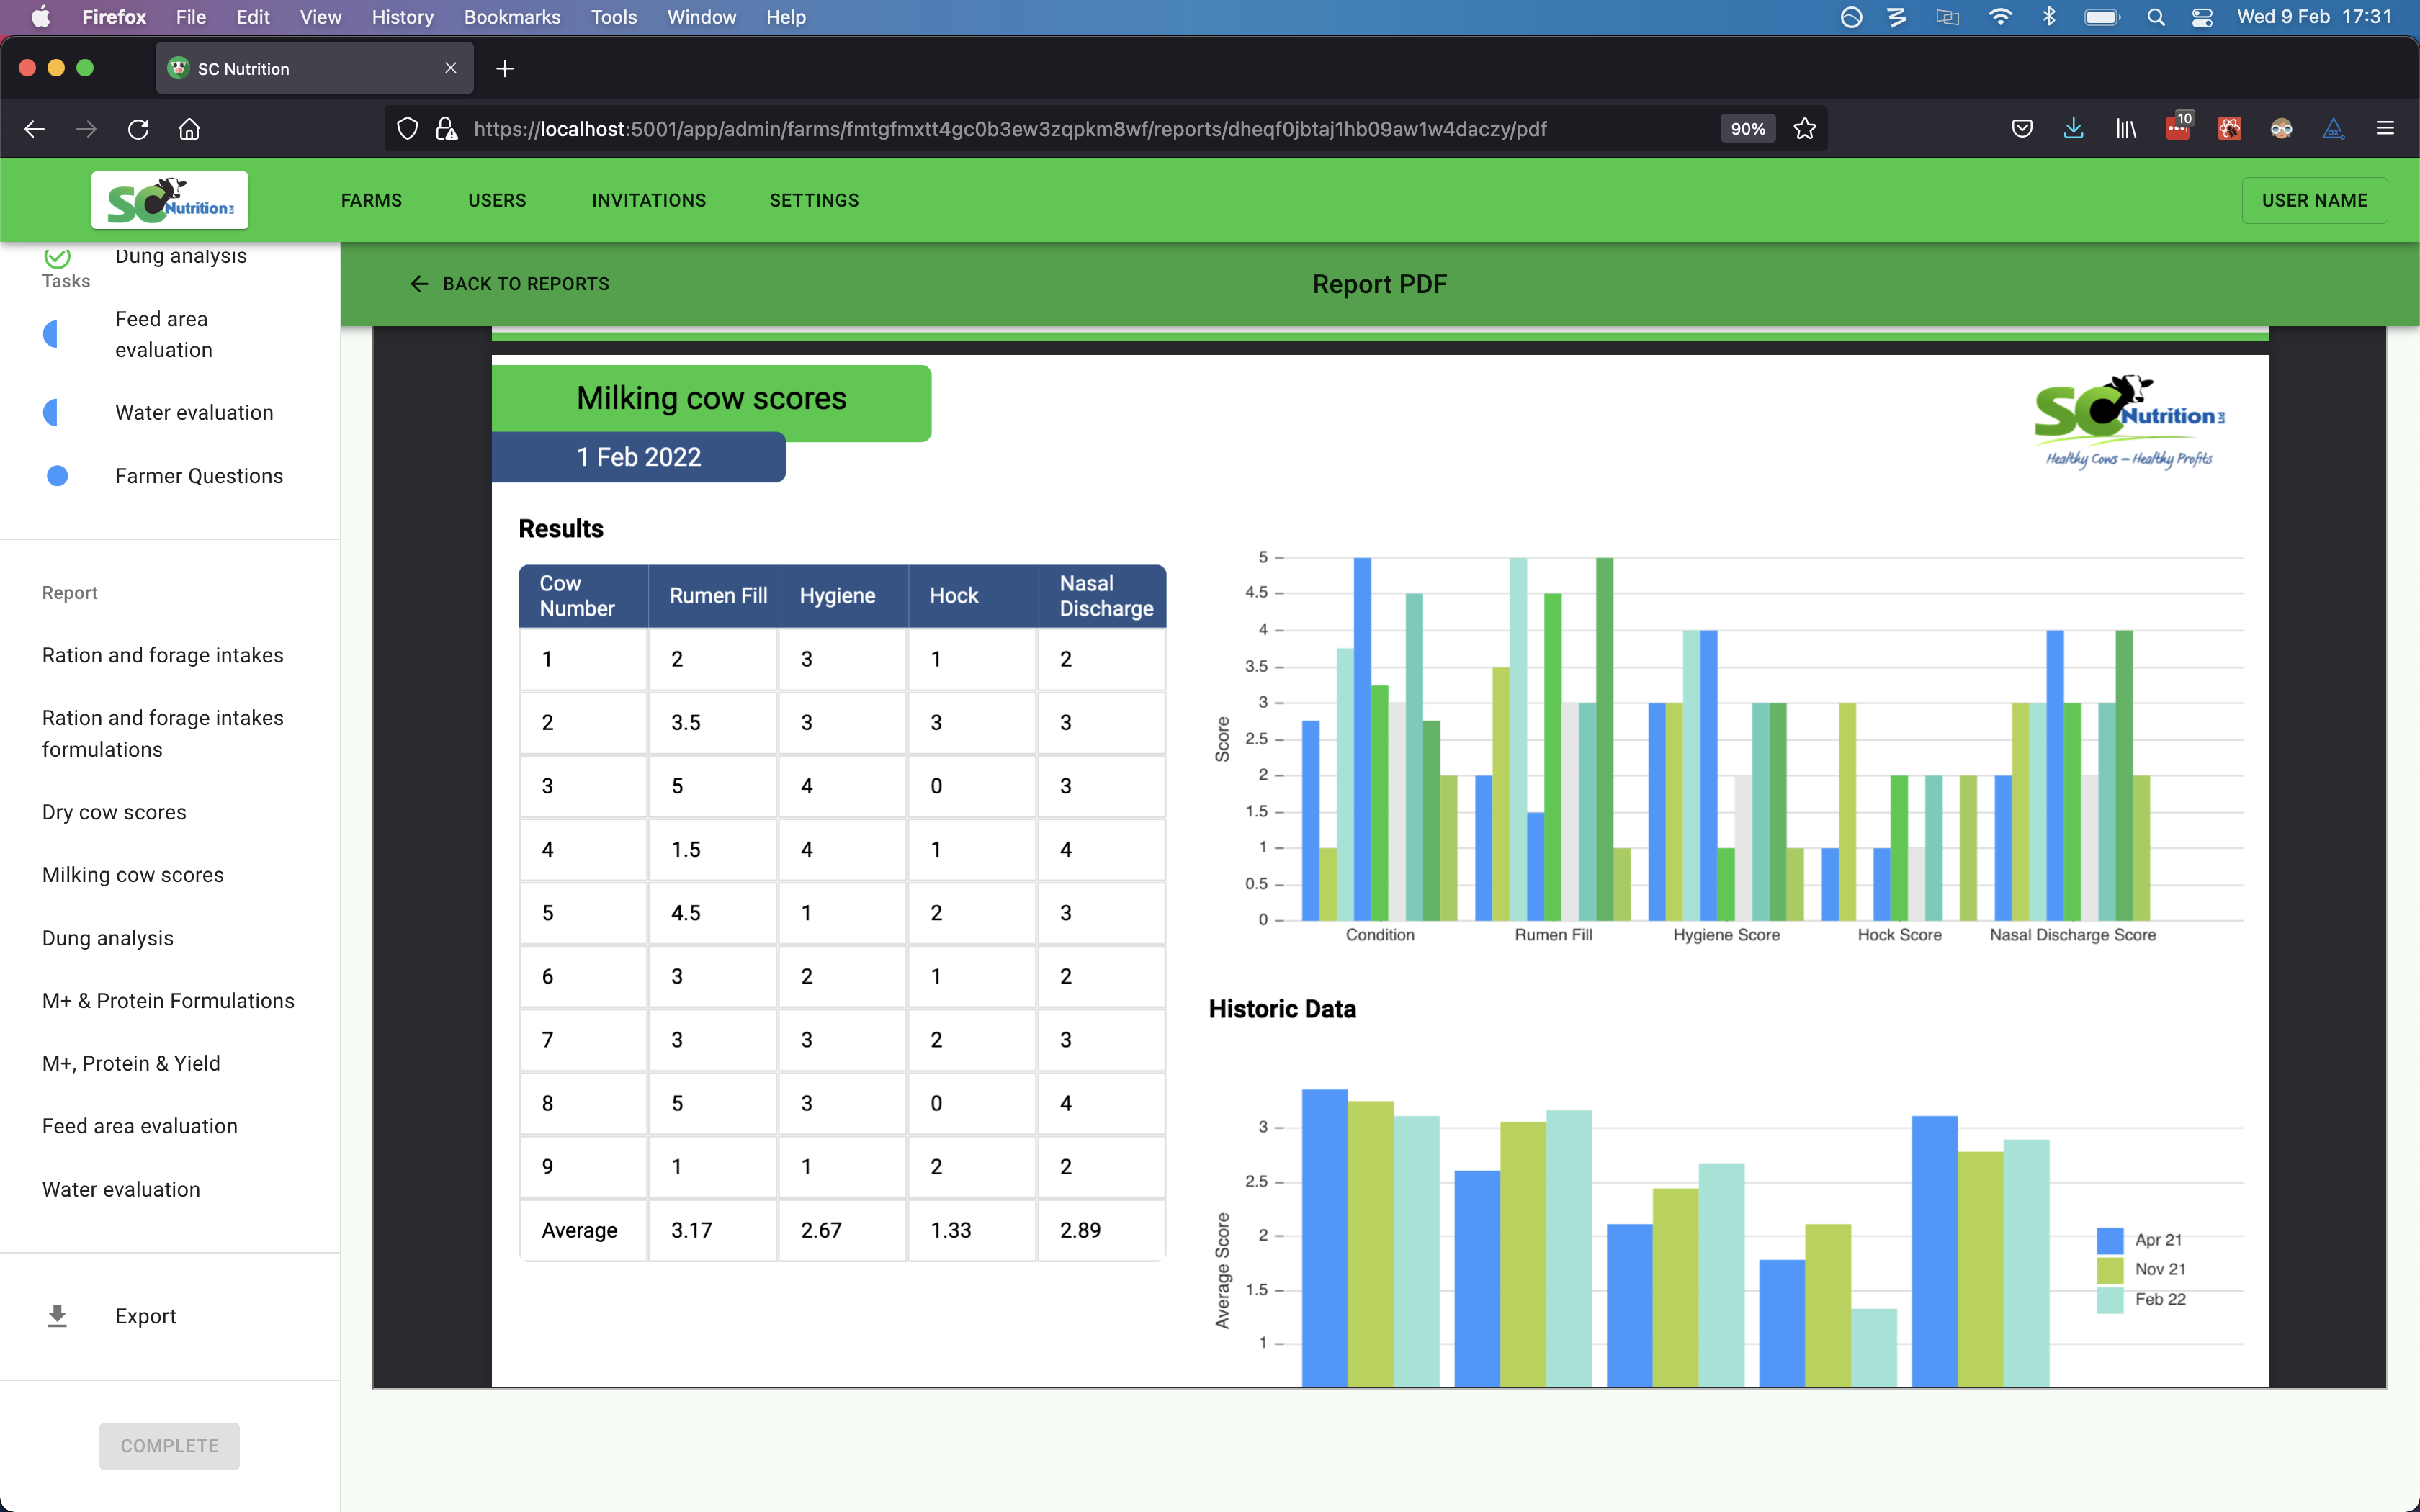Select the Farmer Questions status circle

[58, 476]
